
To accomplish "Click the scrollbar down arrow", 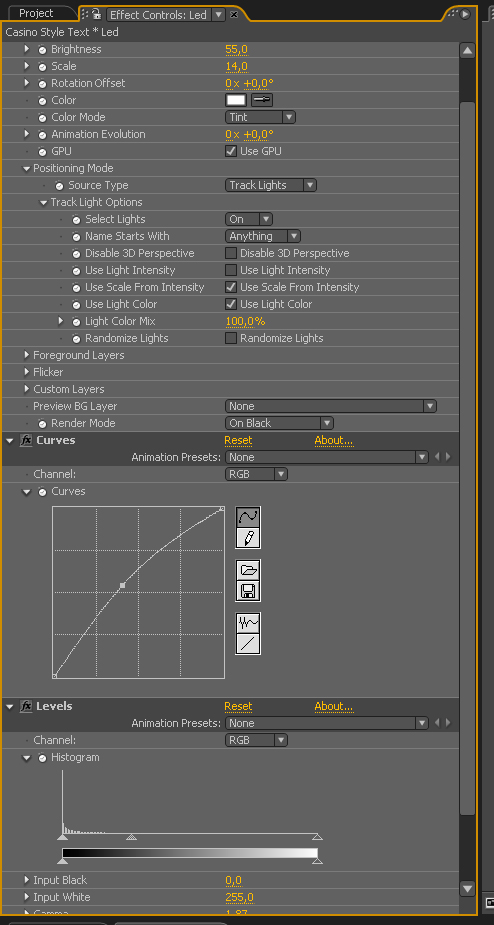I will pyautogui.click(x=467, y=888).
